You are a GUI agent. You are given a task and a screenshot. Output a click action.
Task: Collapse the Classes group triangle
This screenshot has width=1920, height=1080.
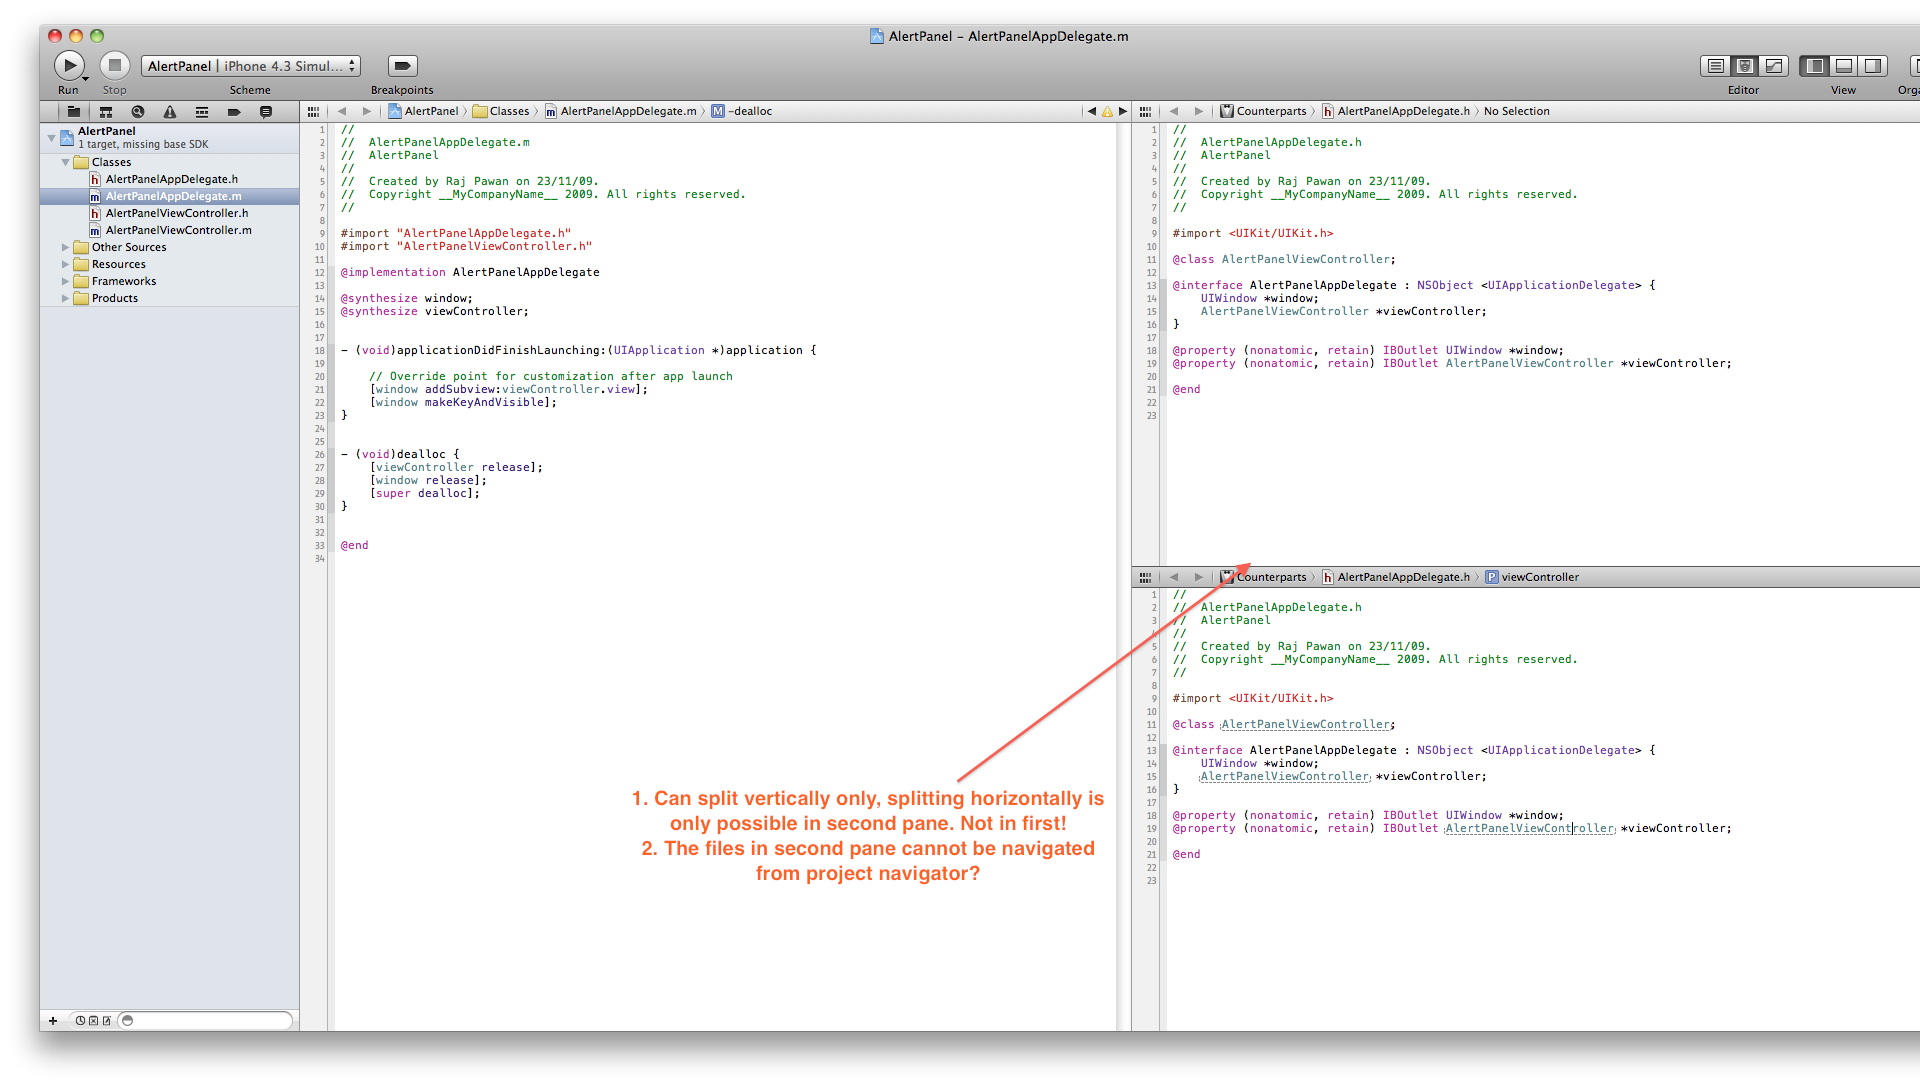[x=66, y=162]
